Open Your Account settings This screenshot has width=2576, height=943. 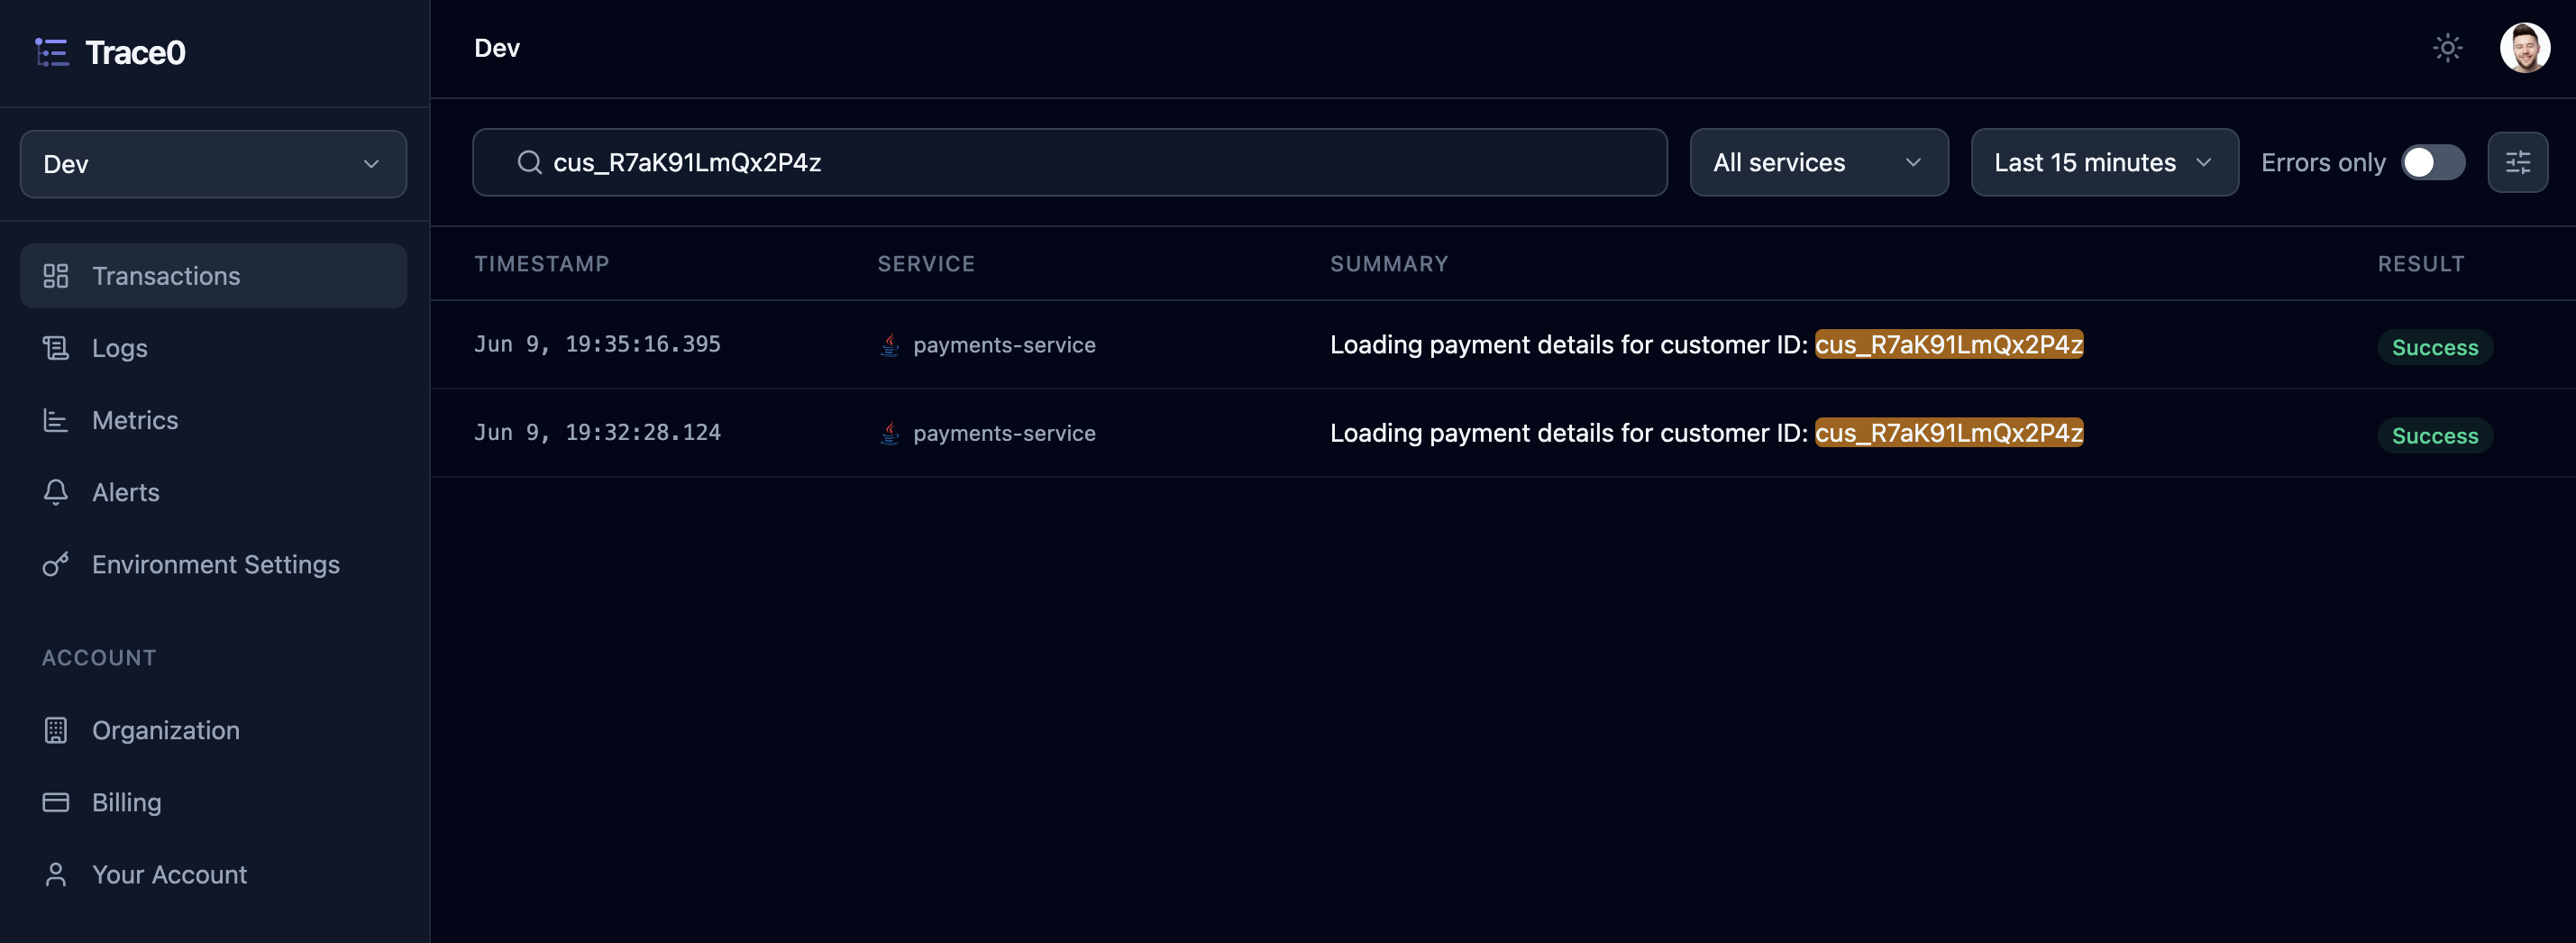[x=213, y=874]
